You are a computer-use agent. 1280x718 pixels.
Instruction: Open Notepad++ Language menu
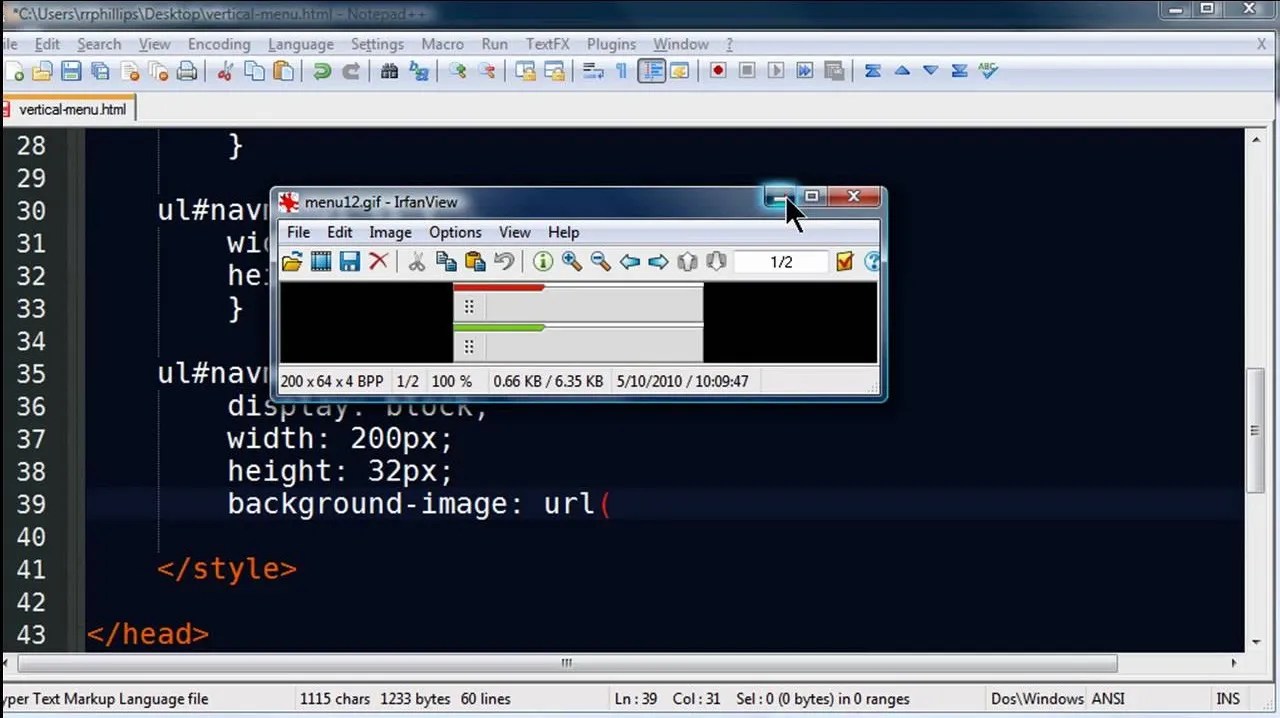click(x=301, y=44)
